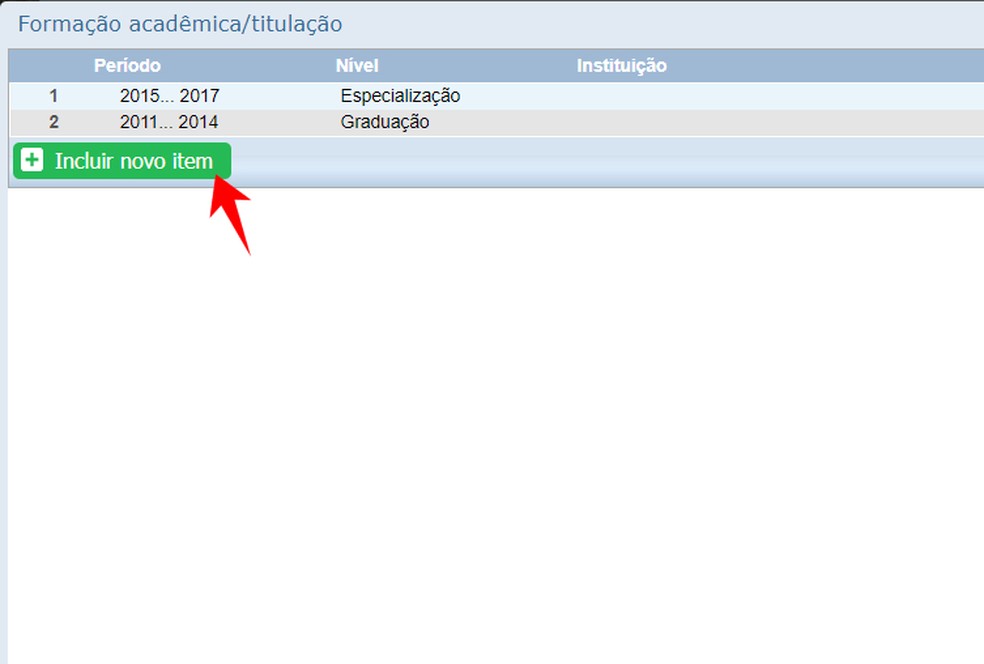The image size is (984, 664).
Task: Click the green plus icon
Action: (x=32, y=160)
